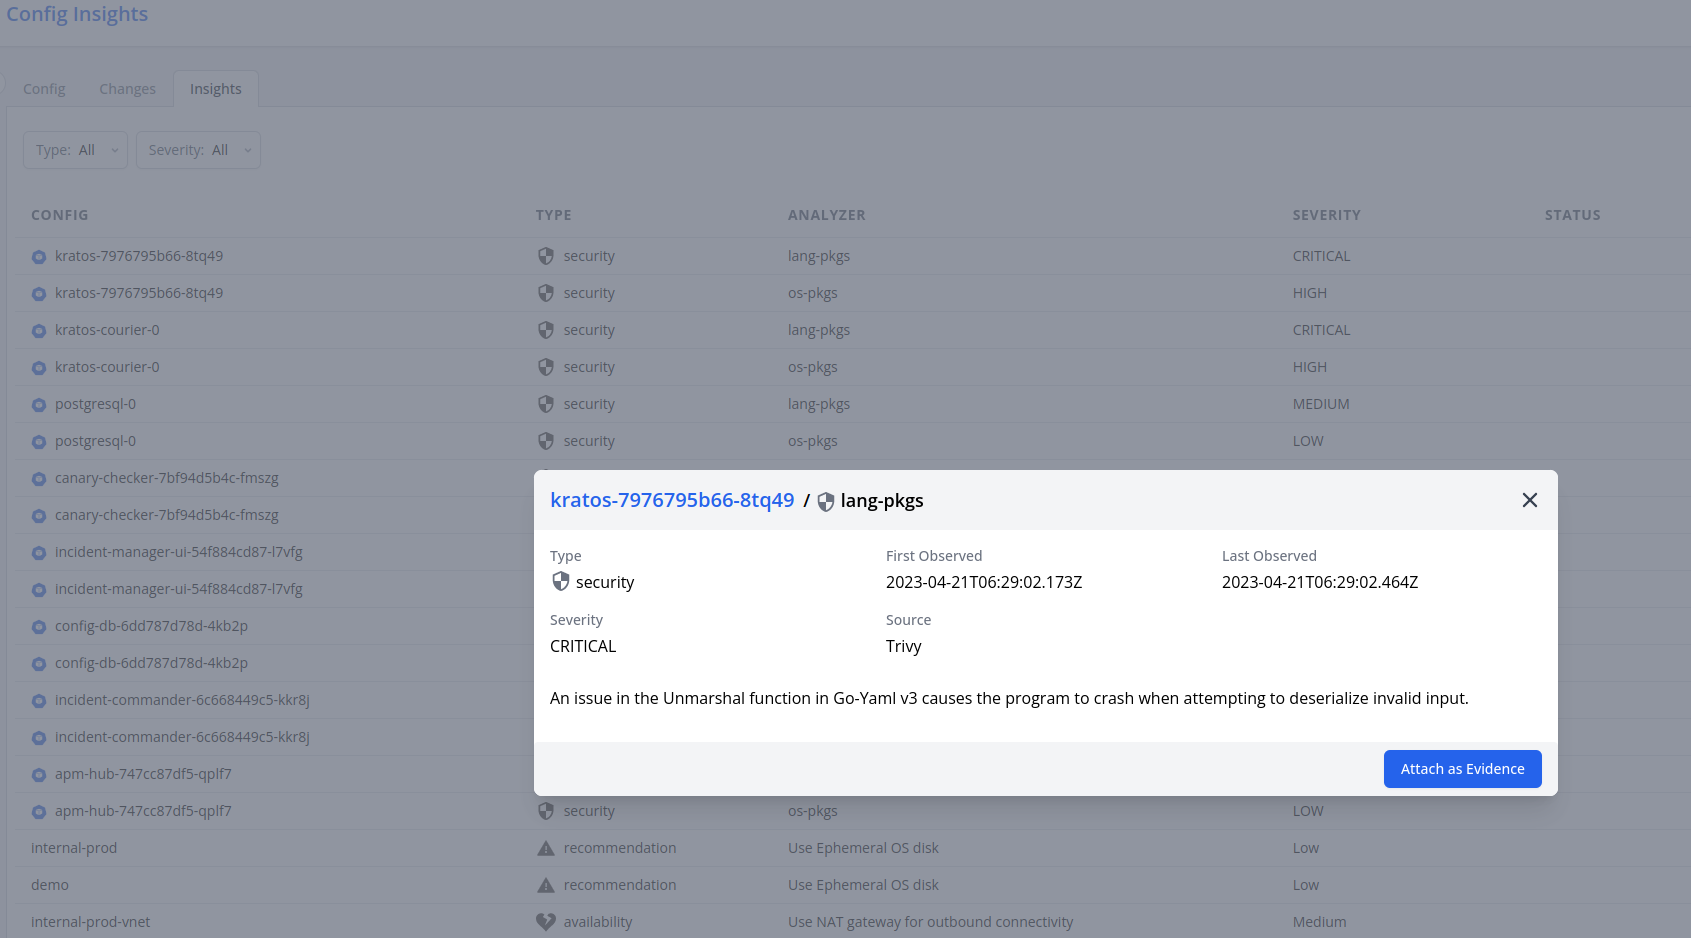The width and height of the screenshot is (1691, 938).
Task: Click shield icon beside lang-pkgs dialog title
Action: click(826, 502)
